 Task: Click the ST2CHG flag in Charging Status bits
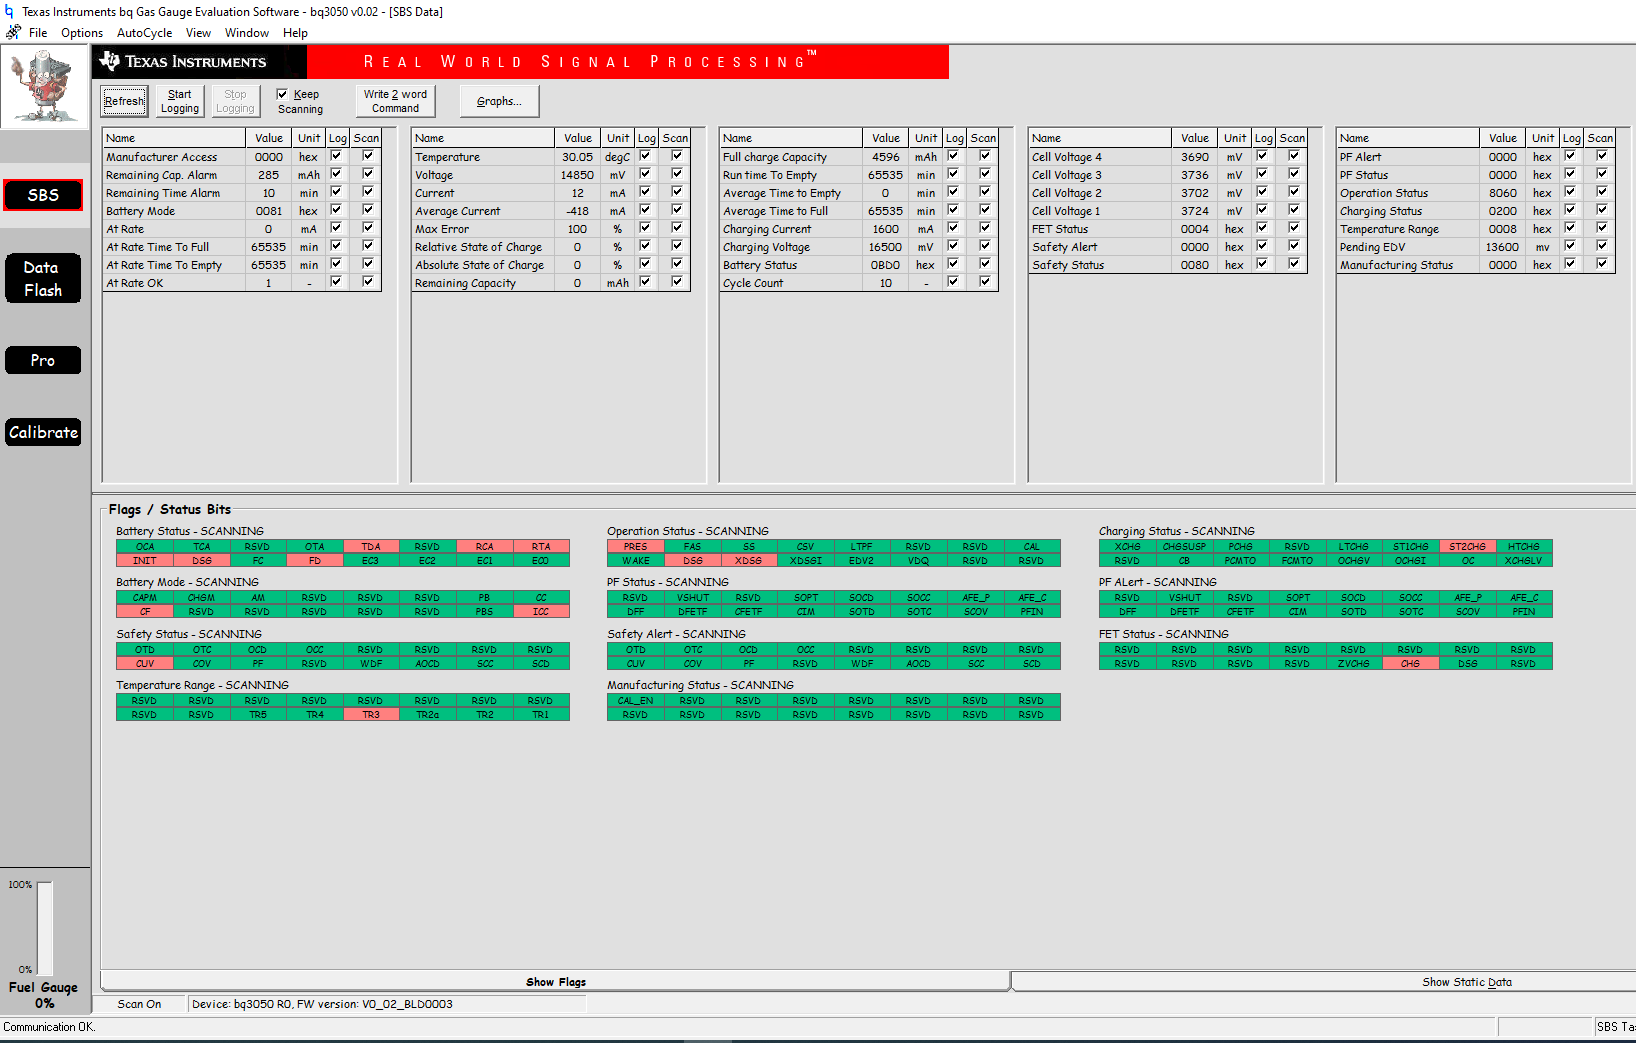[1467, 547]
